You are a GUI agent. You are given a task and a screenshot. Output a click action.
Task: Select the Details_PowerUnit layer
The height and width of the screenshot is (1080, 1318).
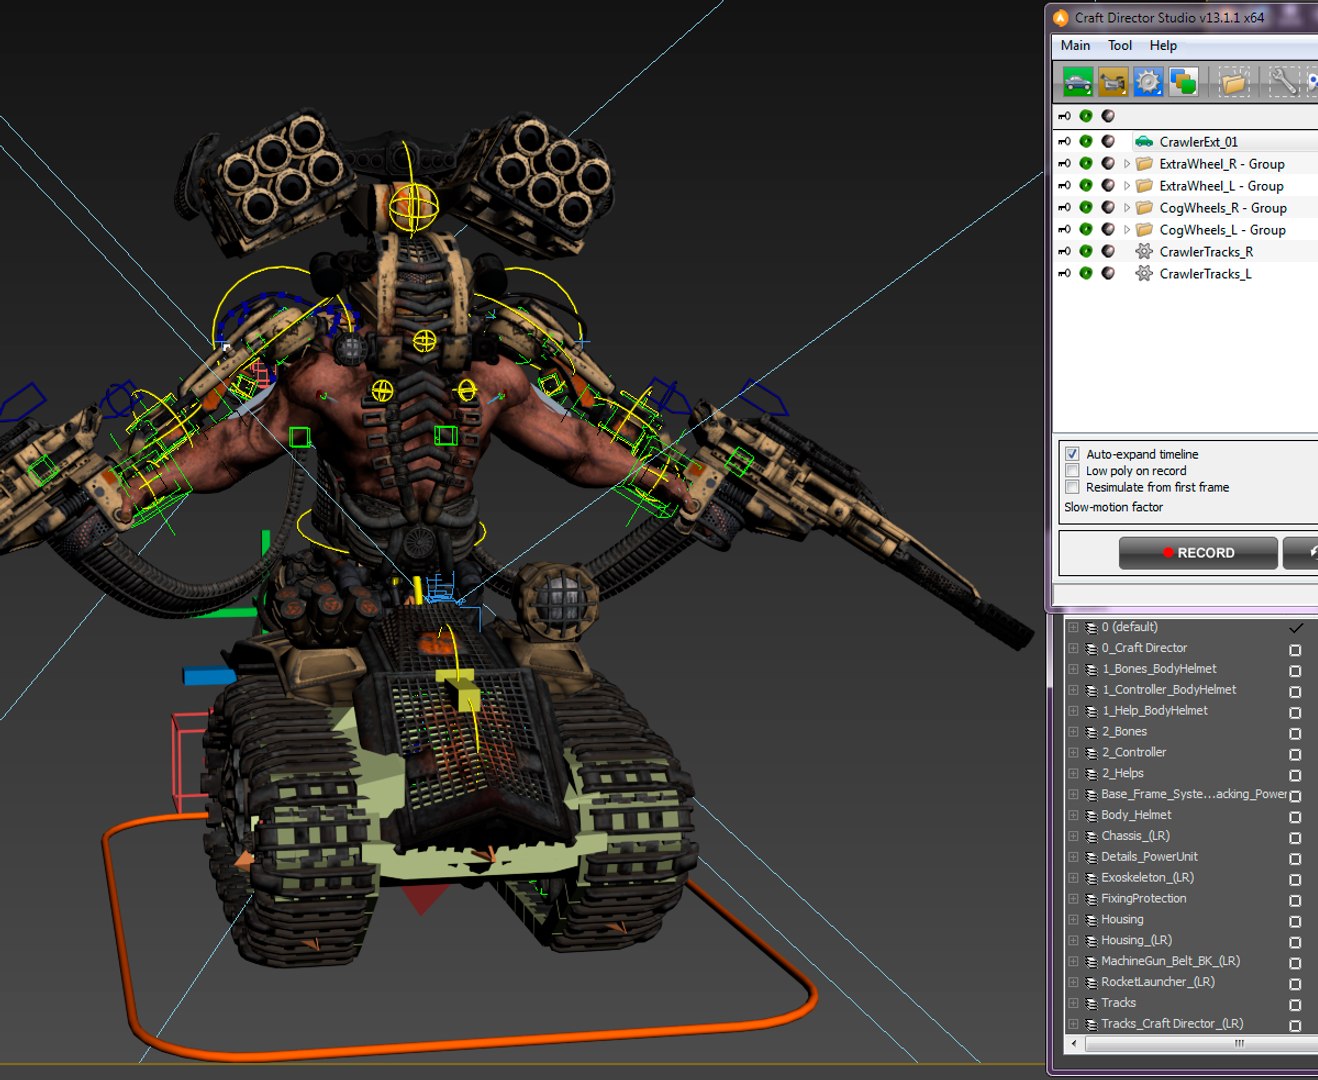(x=1149, y=857)
